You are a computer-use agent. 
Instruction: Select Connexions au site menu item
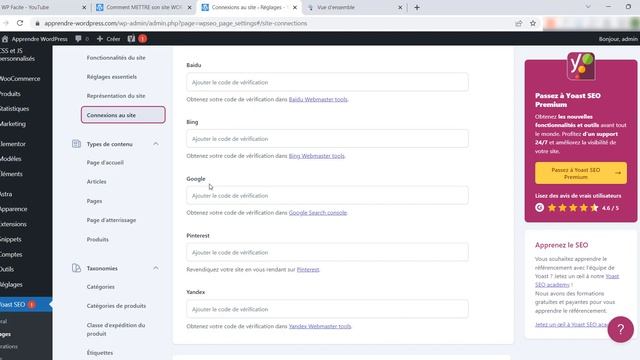tap(123, 115)
